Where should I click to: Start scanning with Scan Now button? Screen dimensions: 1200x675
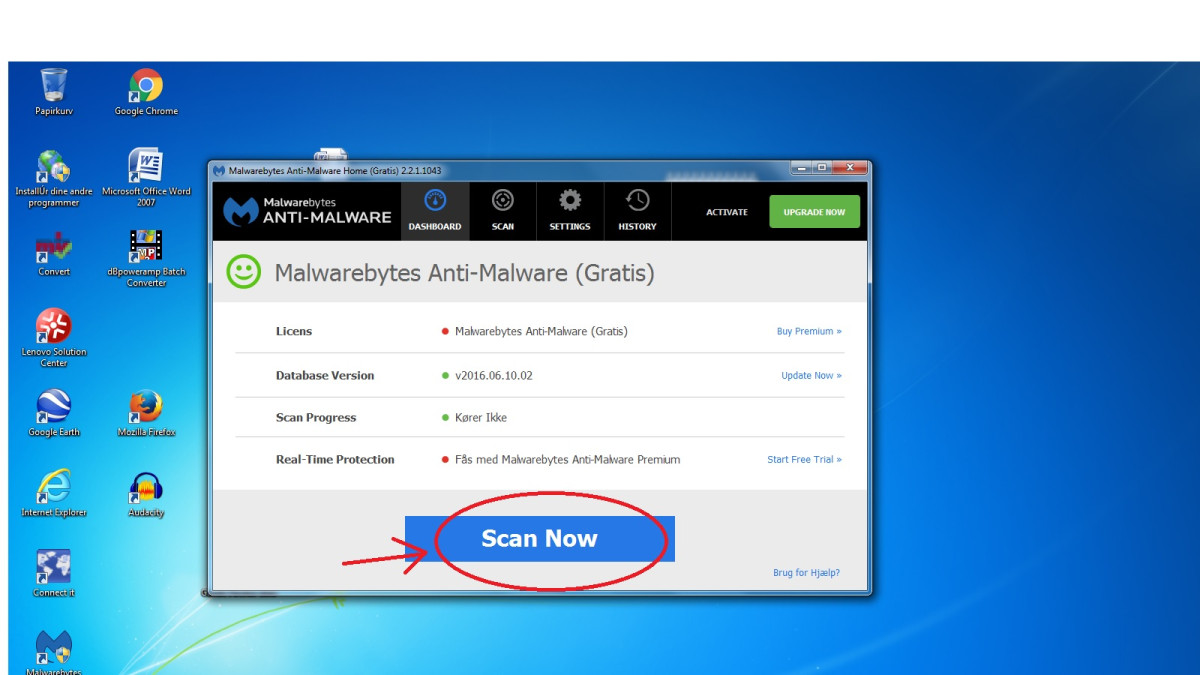(540, 539)
